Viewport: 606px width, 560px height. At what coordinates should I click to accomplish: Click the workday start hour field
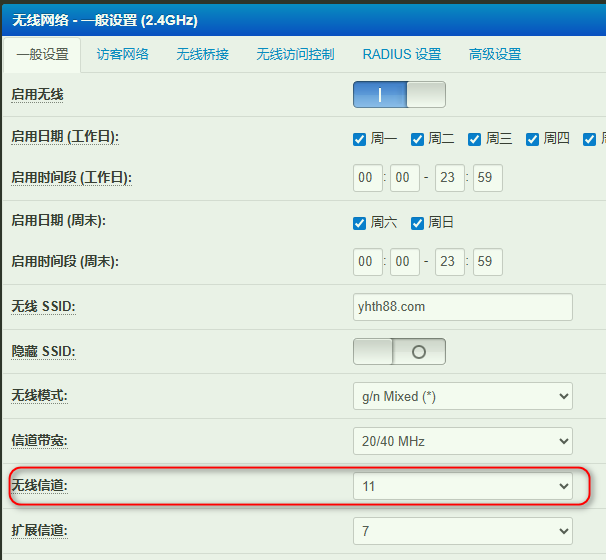point(368,178)
